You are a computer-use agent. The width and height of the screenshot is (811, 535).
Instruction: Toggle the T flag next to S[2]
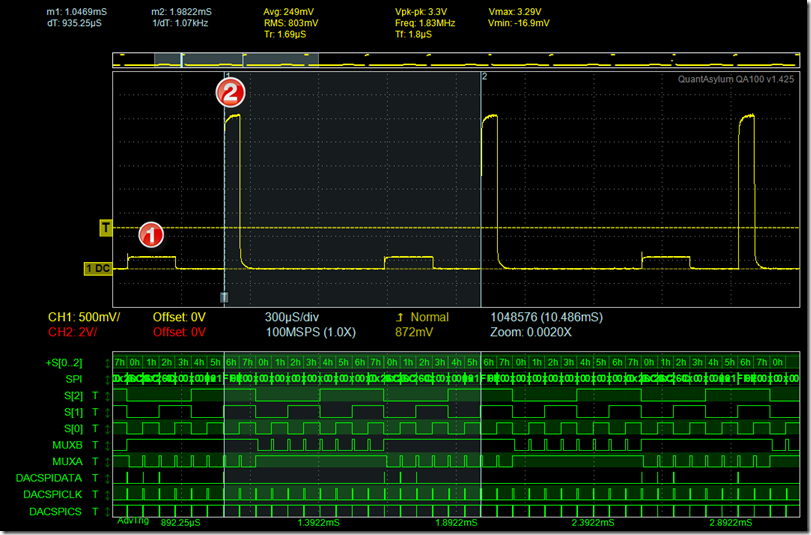(95, 396)
